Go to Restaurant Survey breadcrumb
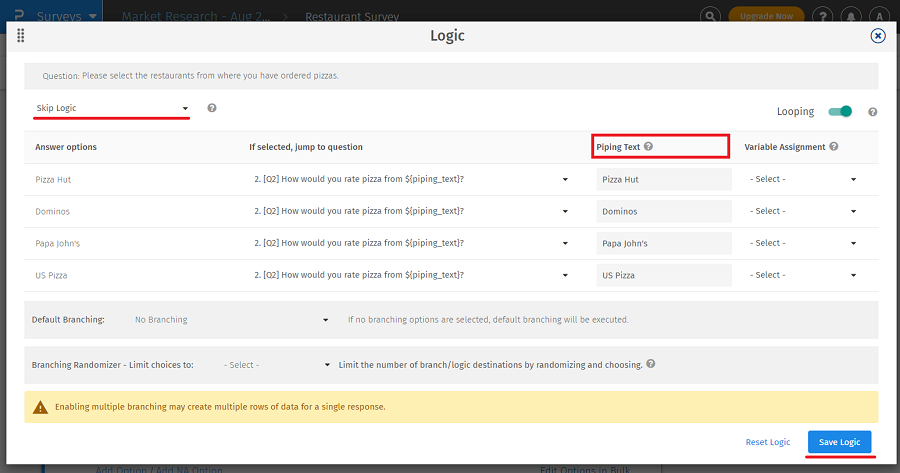This screenshot has width=900, height=473. point(351,17)
